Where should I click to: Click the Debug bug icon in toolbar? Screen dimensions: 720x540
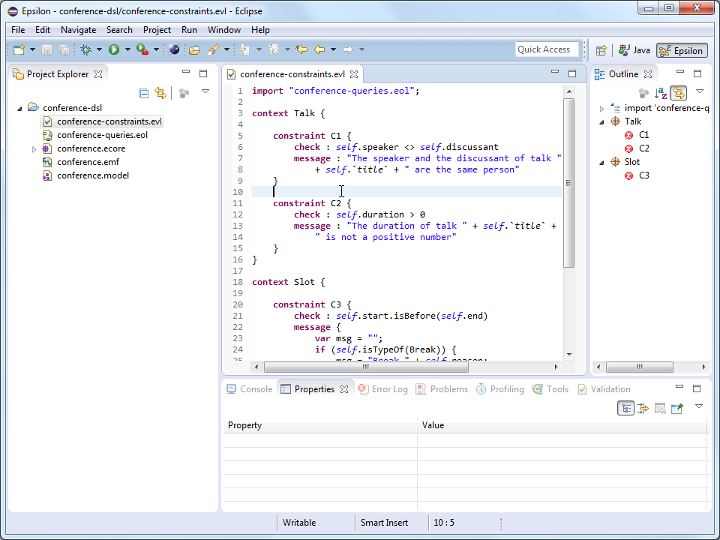tap(86, 49)
